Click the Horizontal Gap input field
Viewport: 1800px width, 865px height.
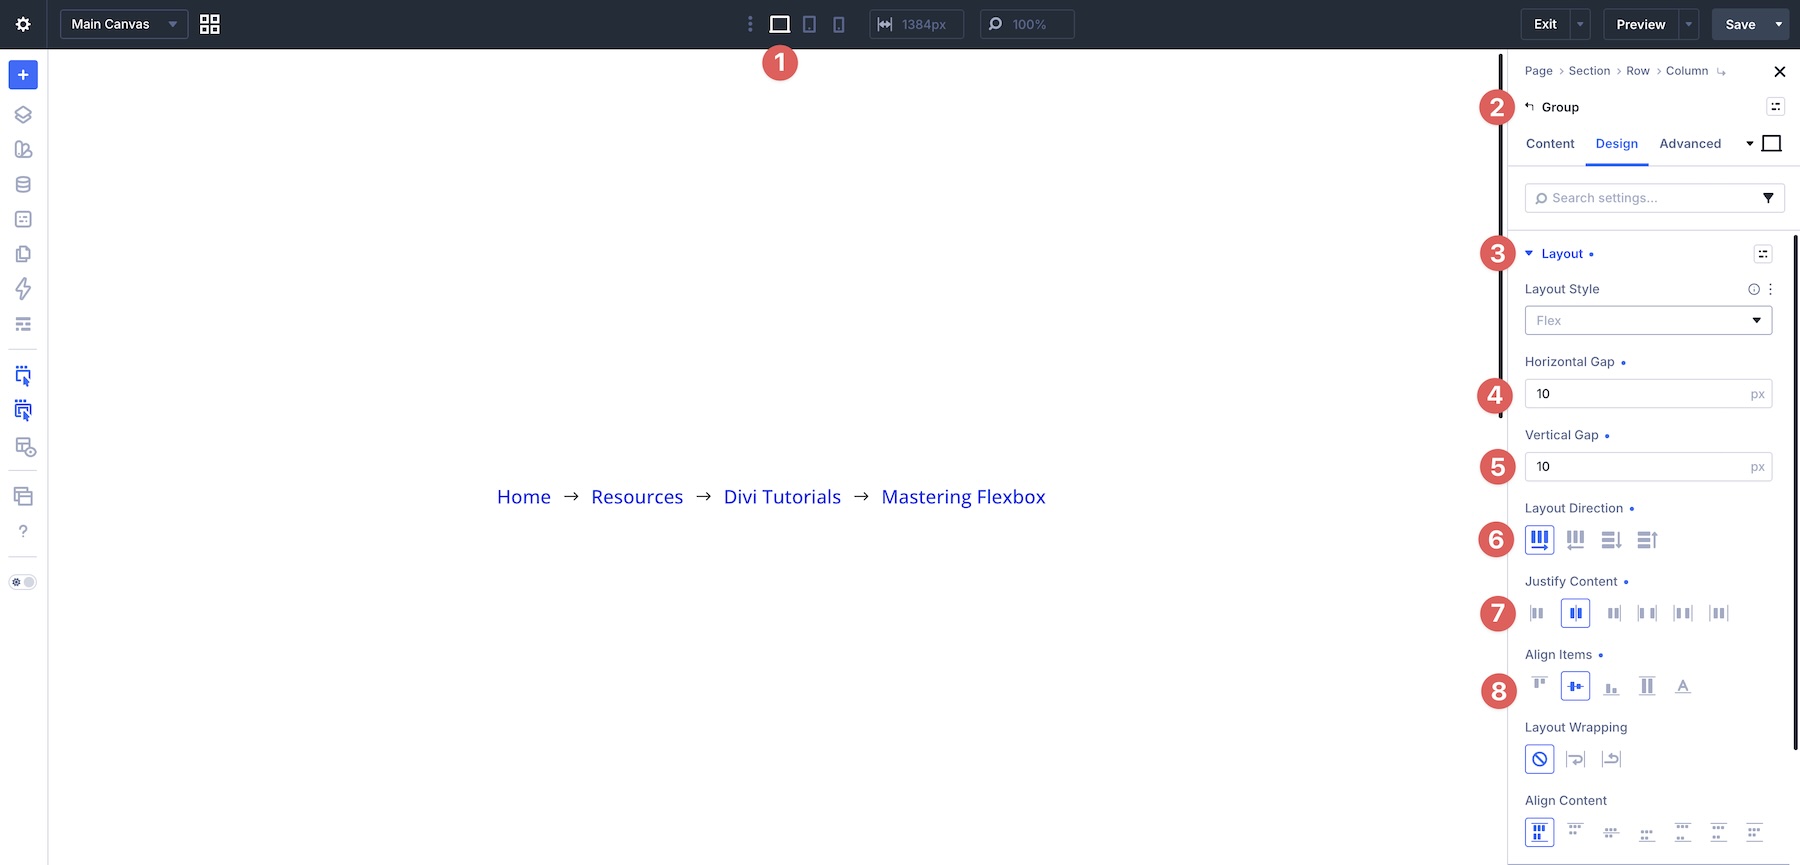click(1648, 394)
